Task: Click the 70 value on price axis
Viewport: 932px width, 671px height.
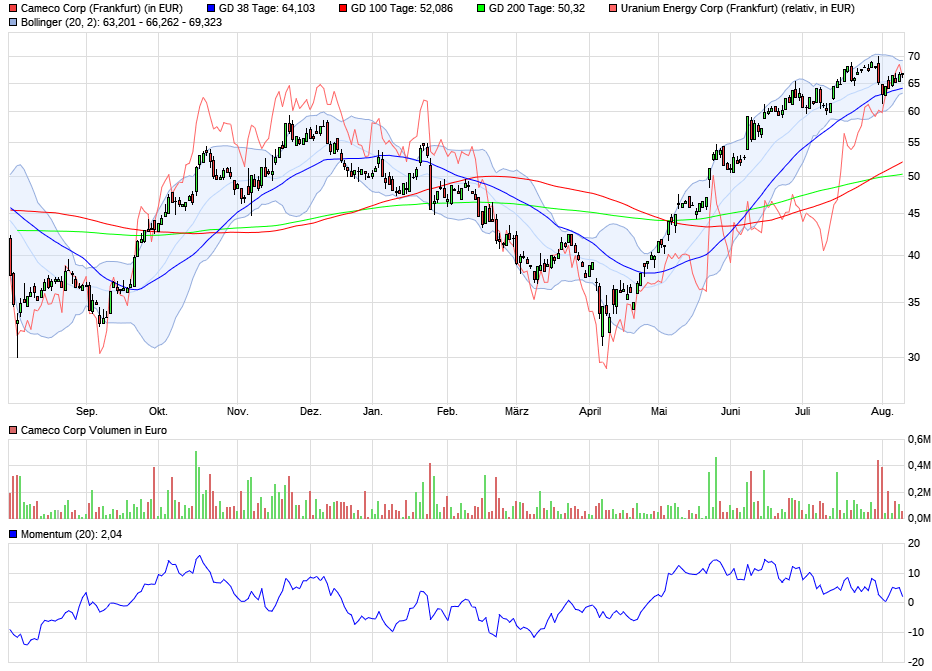Action: click(x=914, y=56)
